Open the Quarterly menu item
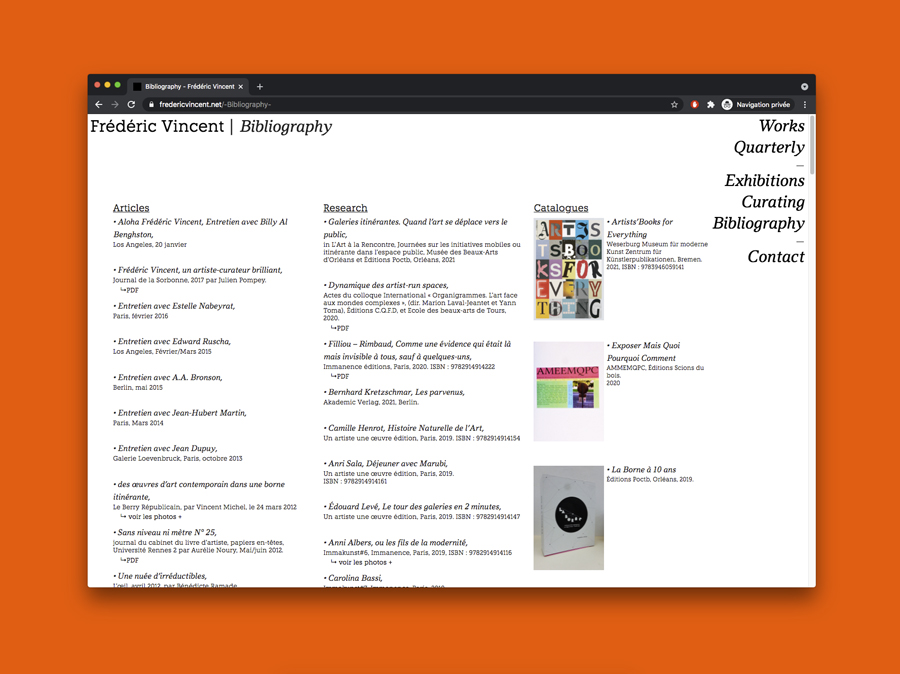 pyautogui.click(x=769, y=148)
